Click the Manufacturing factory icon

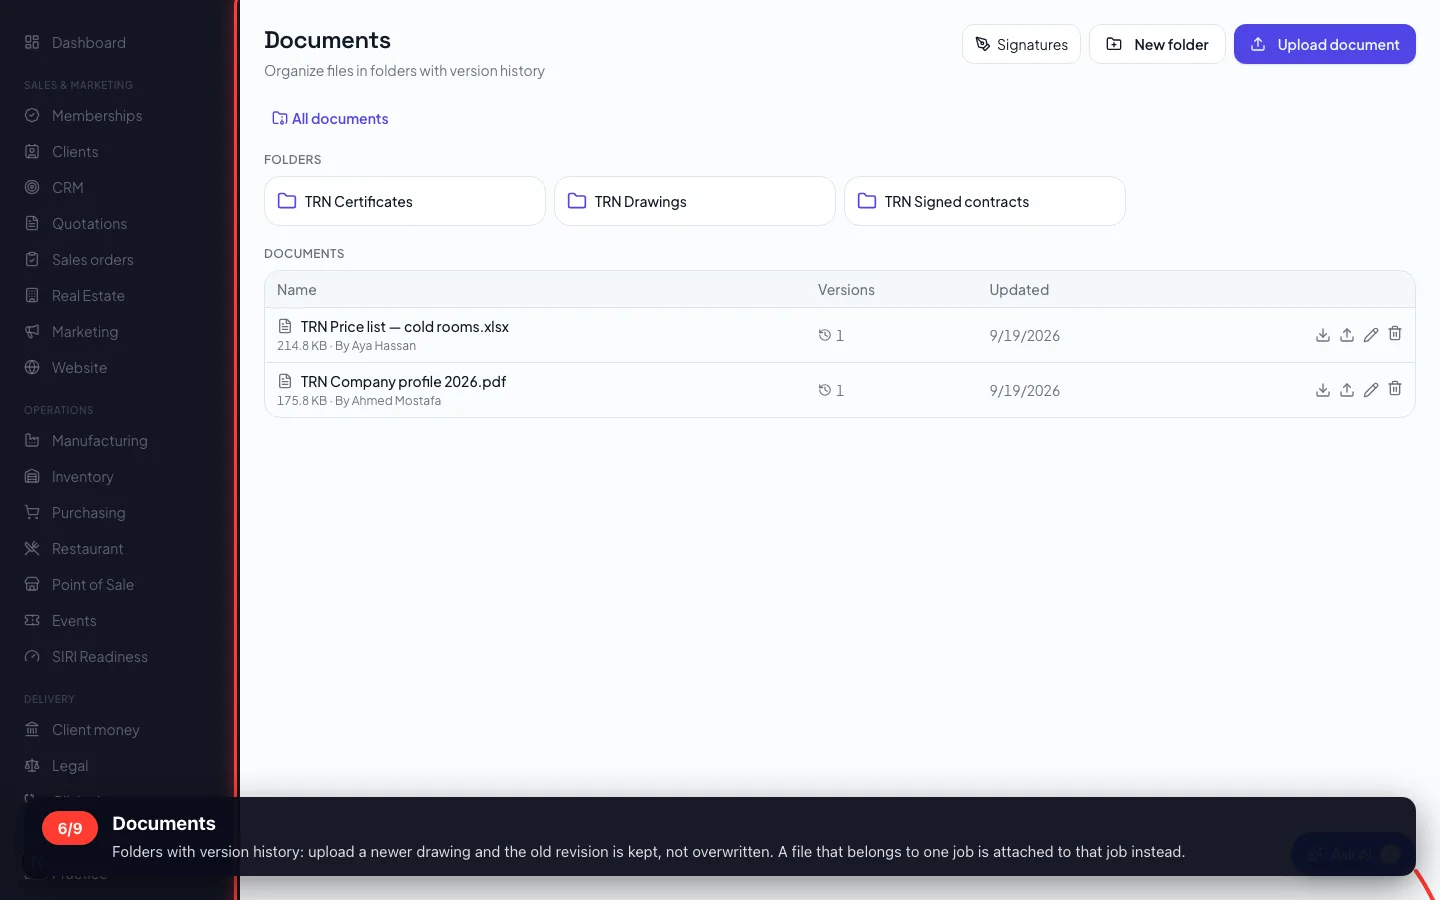click(x=32, y=440)
